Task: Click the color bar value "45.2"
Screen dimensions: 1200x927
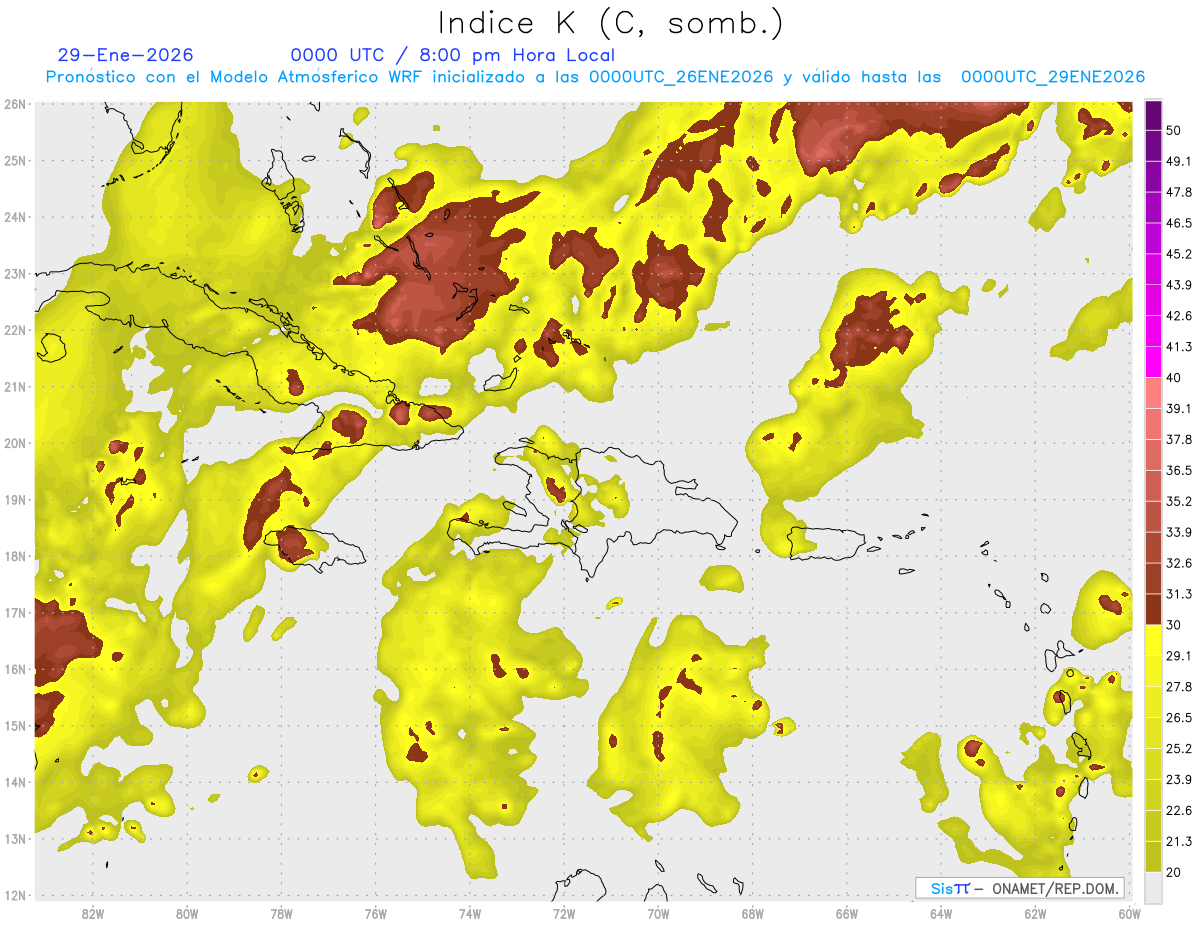Action: [x=1180, y=254]
